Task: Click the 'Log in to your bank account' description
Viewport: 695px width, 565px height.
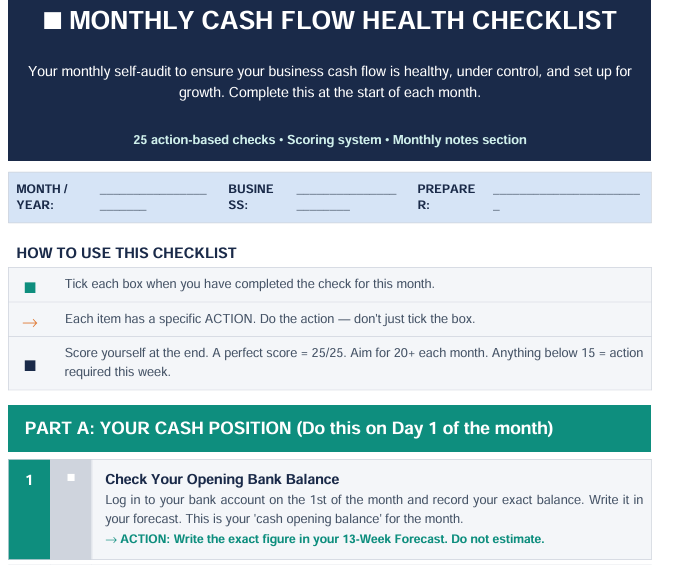Action: [x=374, y=509]
